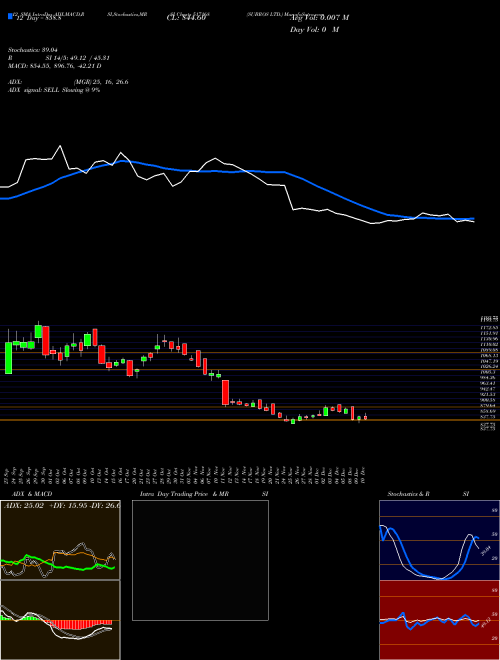Viewport: 500px width, 660px height.
Task: Click the tall green candlestick at chart start
Action: (8, 358)
